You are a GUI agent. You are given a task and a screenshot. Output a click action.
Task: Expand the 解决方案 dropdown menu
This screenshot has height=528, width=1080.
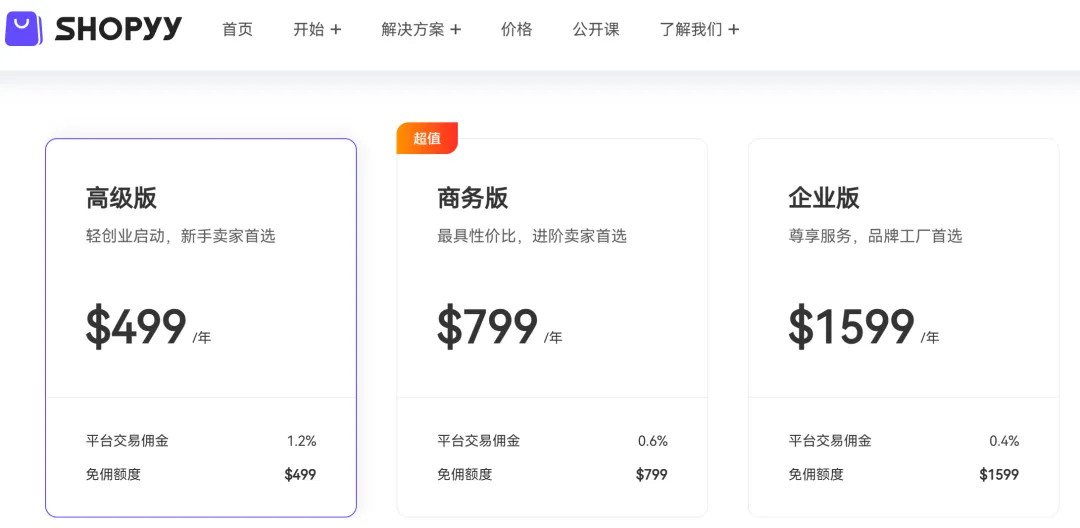tap(421, 29)
